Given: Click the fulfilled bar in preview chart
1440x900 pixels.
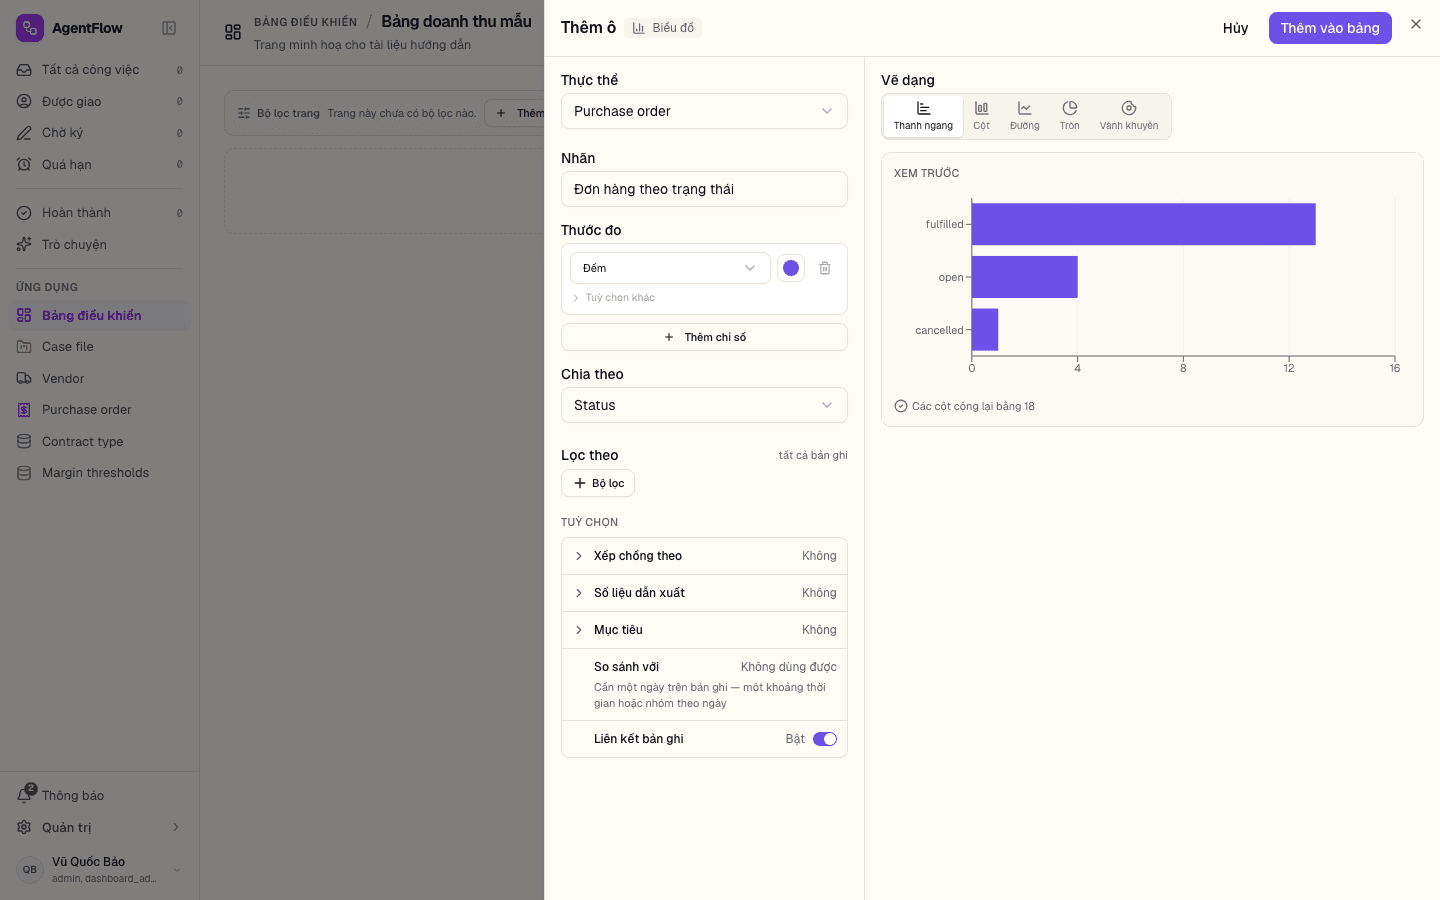Looking at the screenshot, I should [1143, 224].
